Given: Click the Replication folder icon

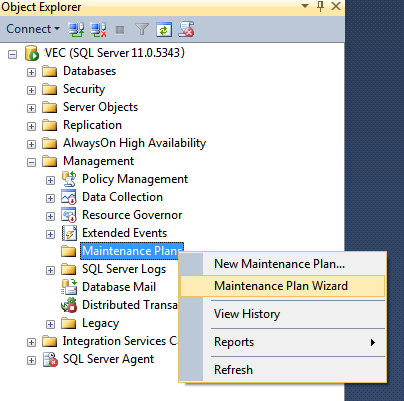Looking at the screenshot, I should coord(50,125).
